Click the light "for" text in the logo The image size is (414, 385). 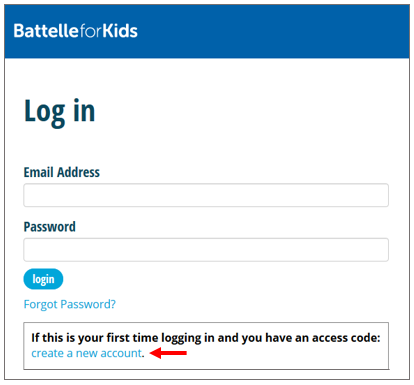point(90,31)
